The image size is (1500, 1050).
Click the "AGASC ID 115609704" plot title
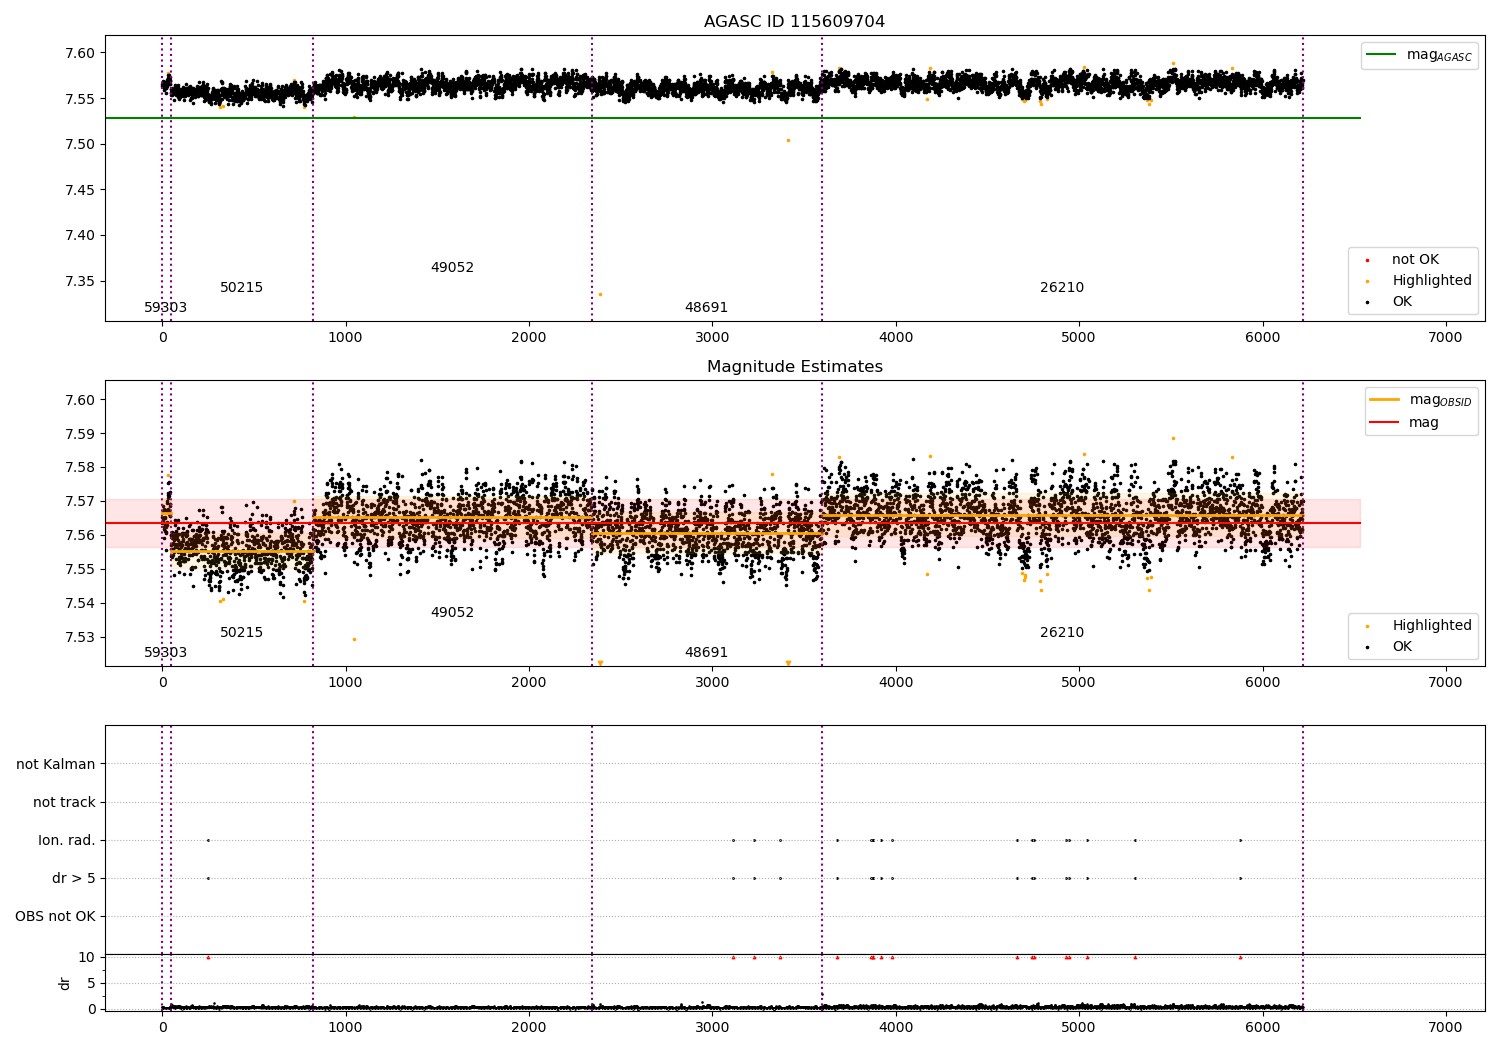pyautogui.click(x=794, y=22)
